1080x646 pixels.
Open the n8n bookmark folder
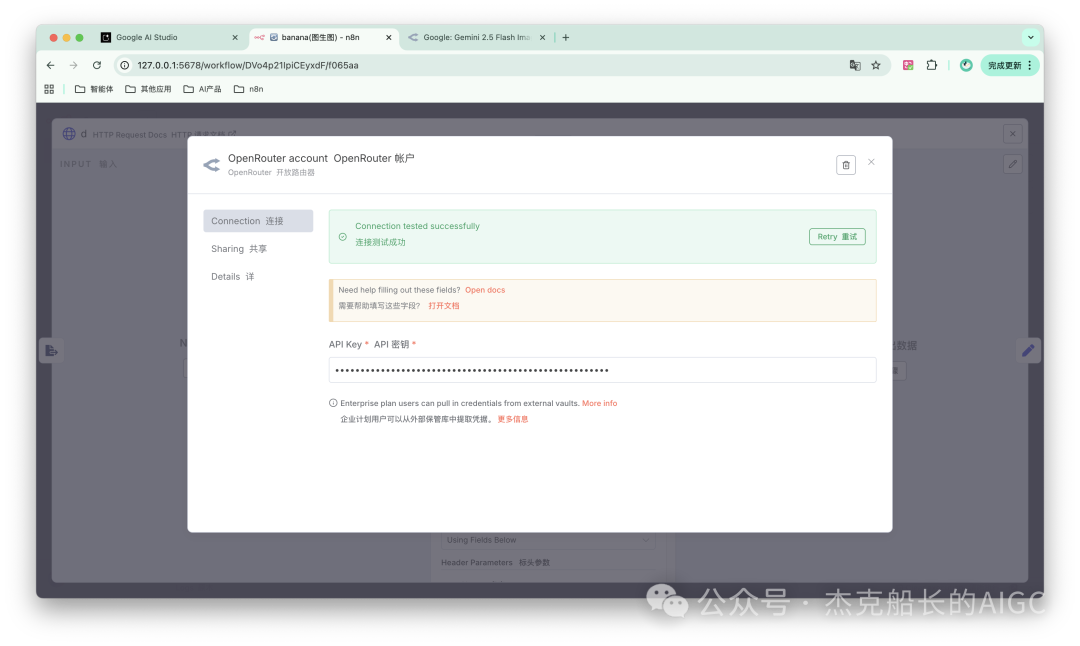click(249, 89)
